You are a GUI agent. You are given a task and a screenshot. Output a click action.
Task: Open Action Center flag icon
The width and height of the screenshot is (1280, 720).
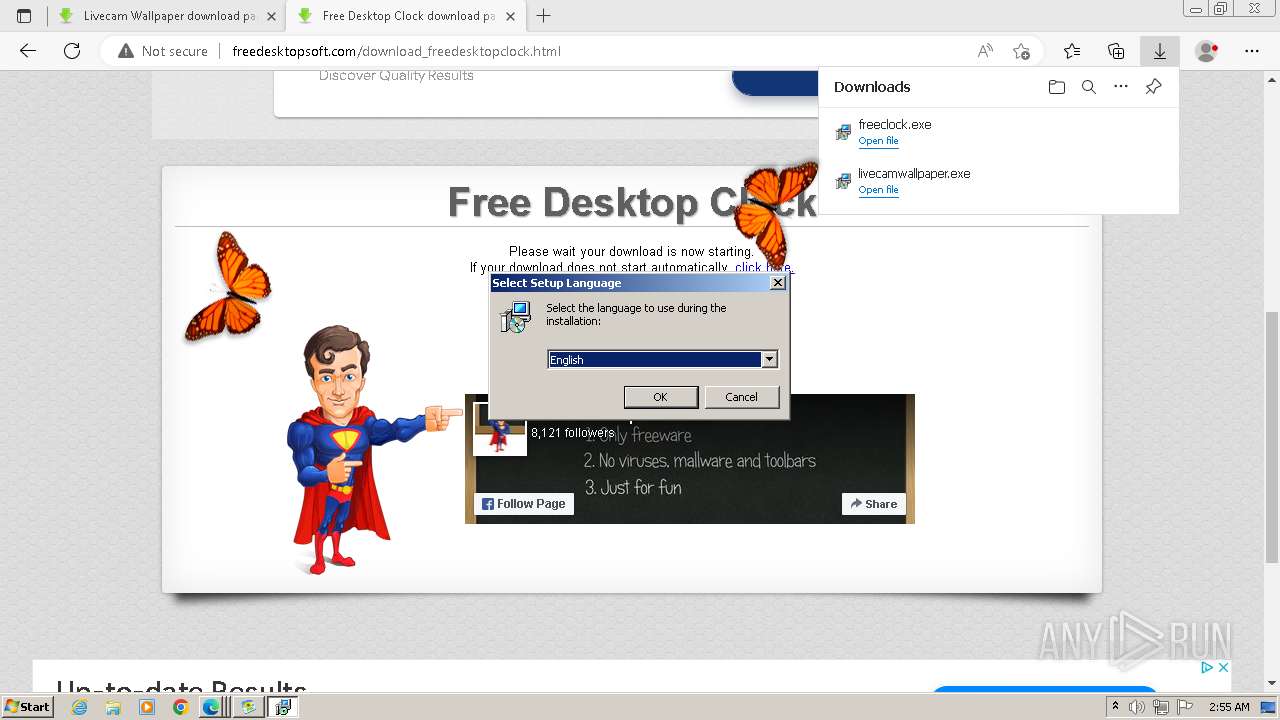[x=1184, y=707]
